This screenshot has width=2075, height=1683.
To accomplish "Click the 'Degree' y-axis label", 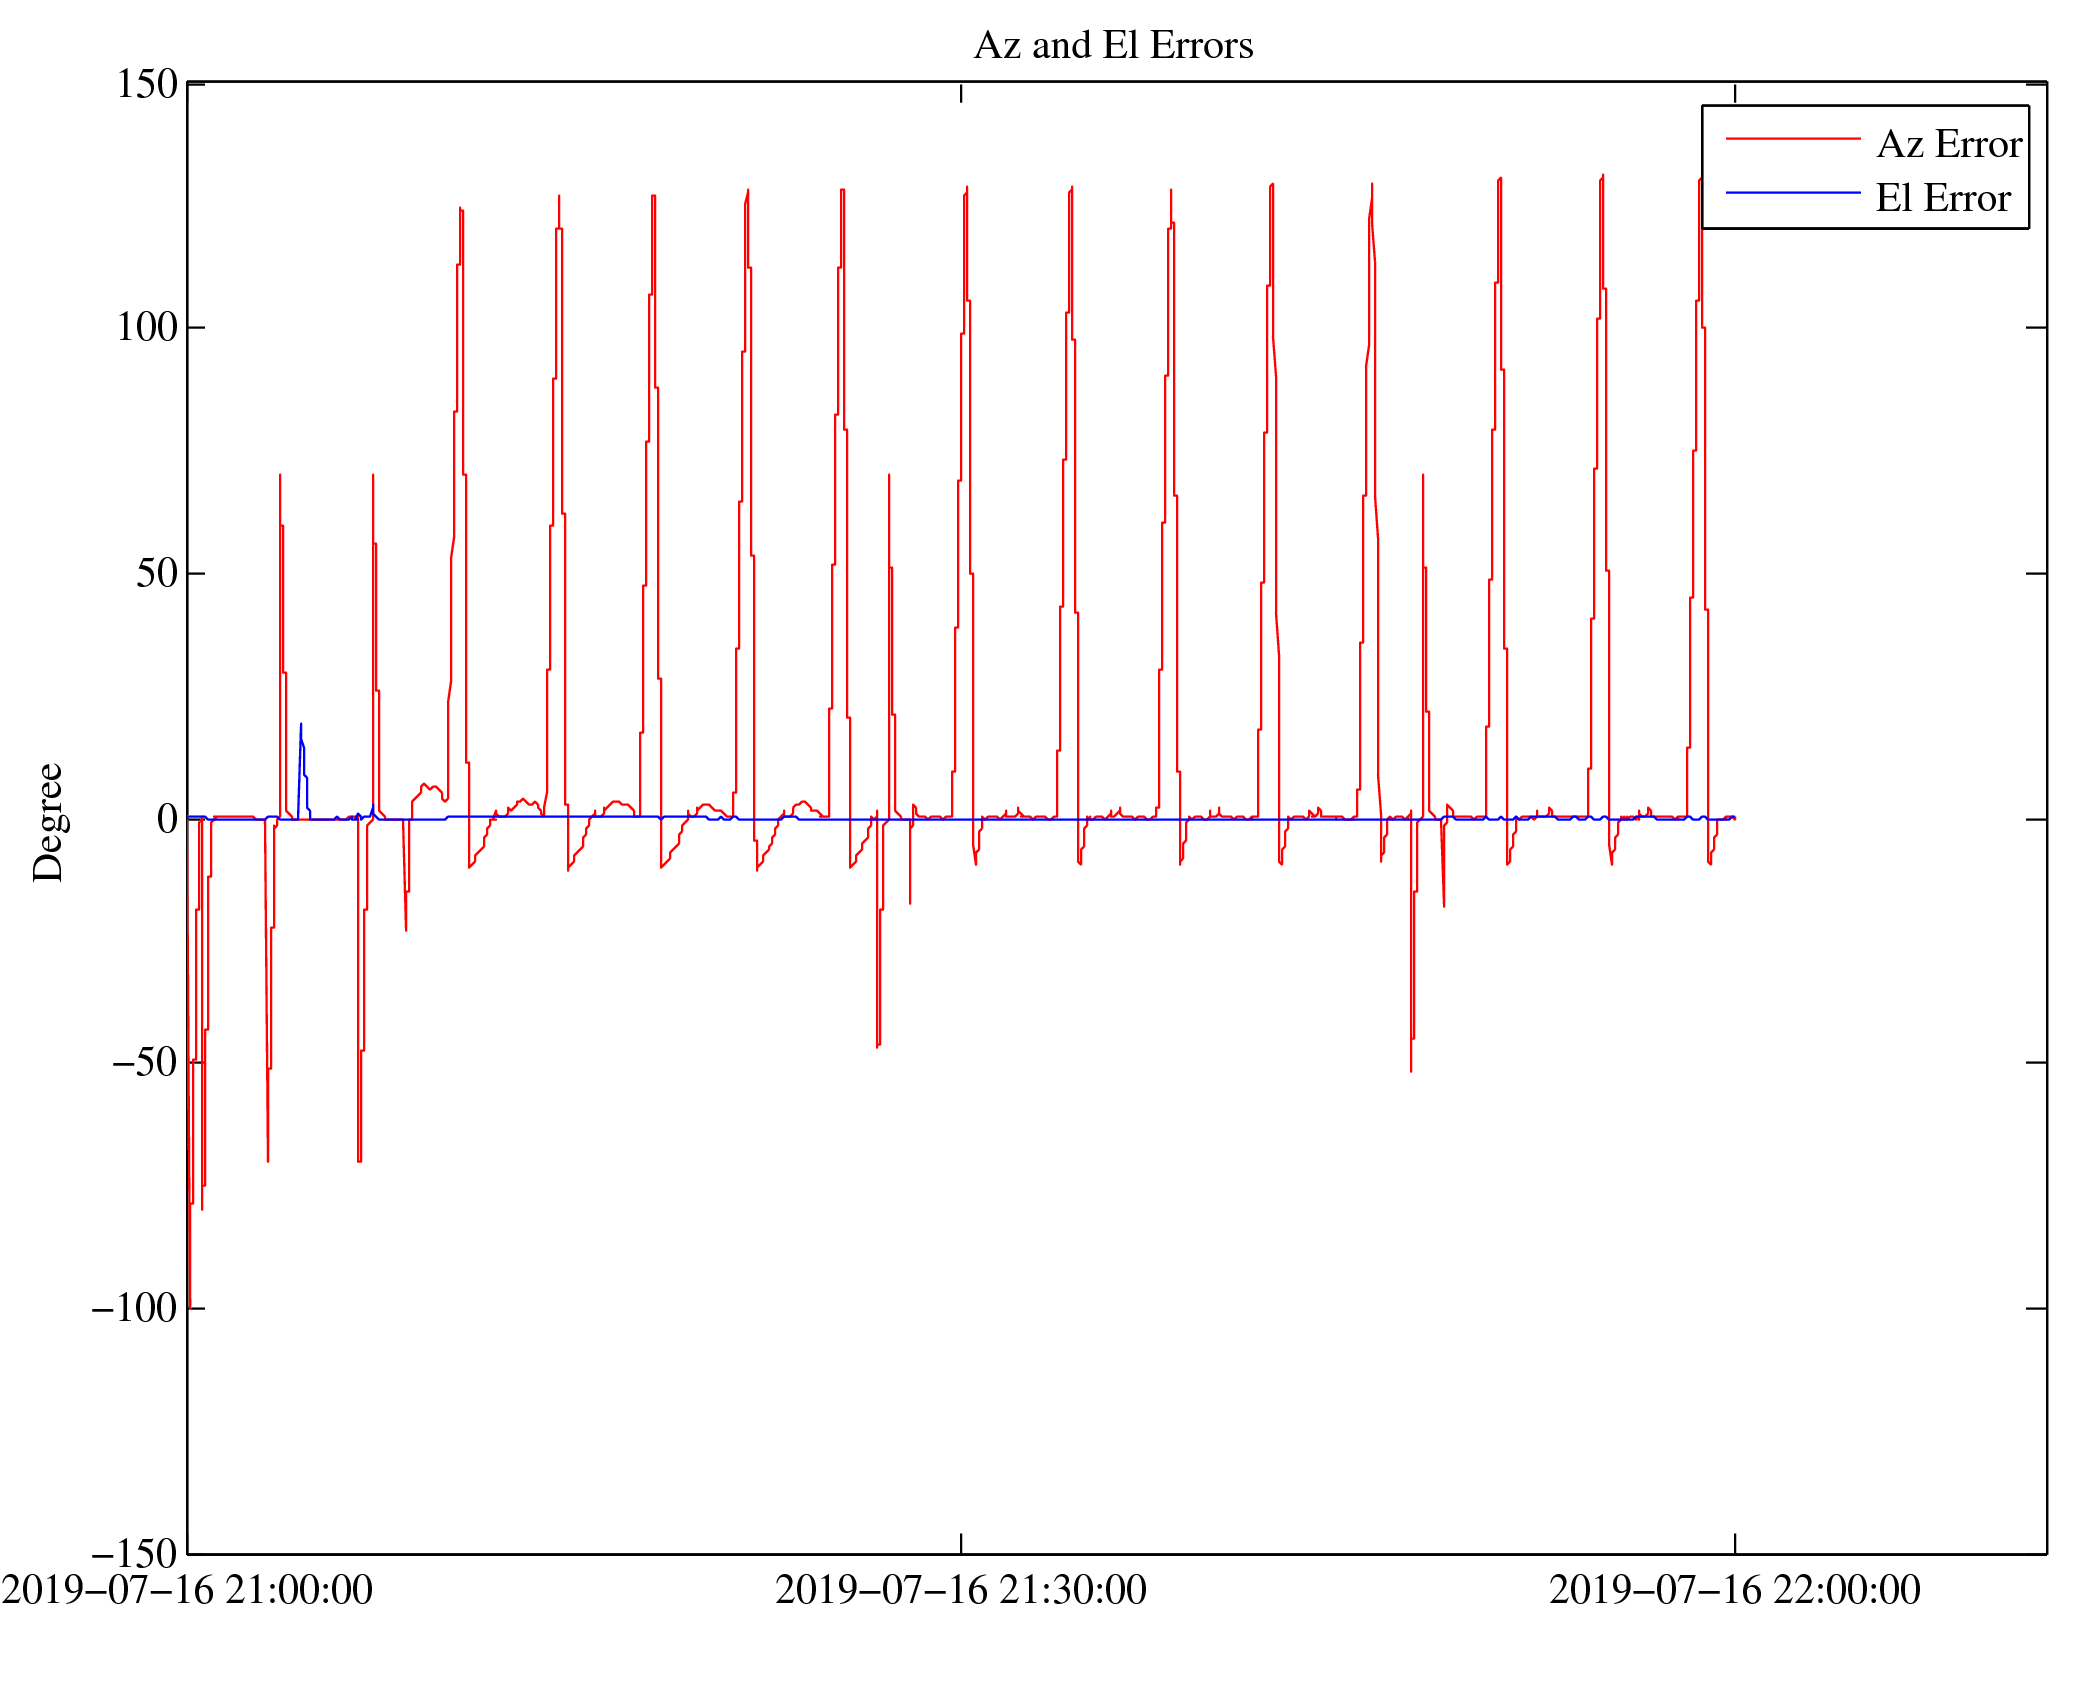I will (x=48, y=822).
